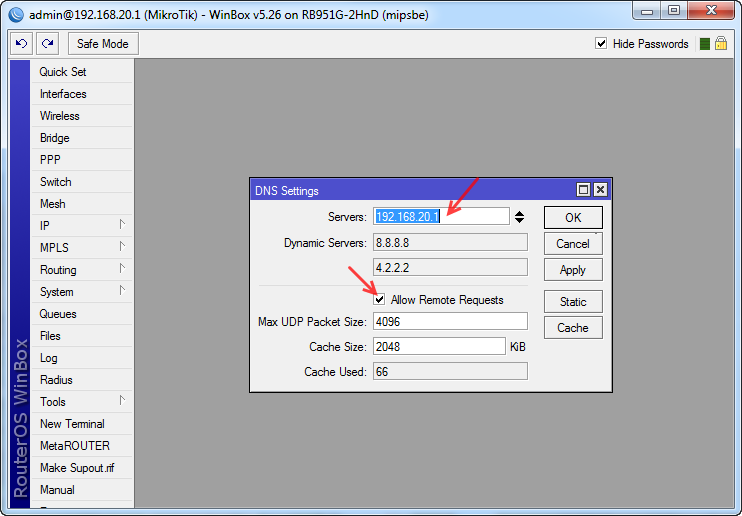Click the green status indicator square
Image resolution: width=742 pixels, height=516 pixels.
point(705,44)
